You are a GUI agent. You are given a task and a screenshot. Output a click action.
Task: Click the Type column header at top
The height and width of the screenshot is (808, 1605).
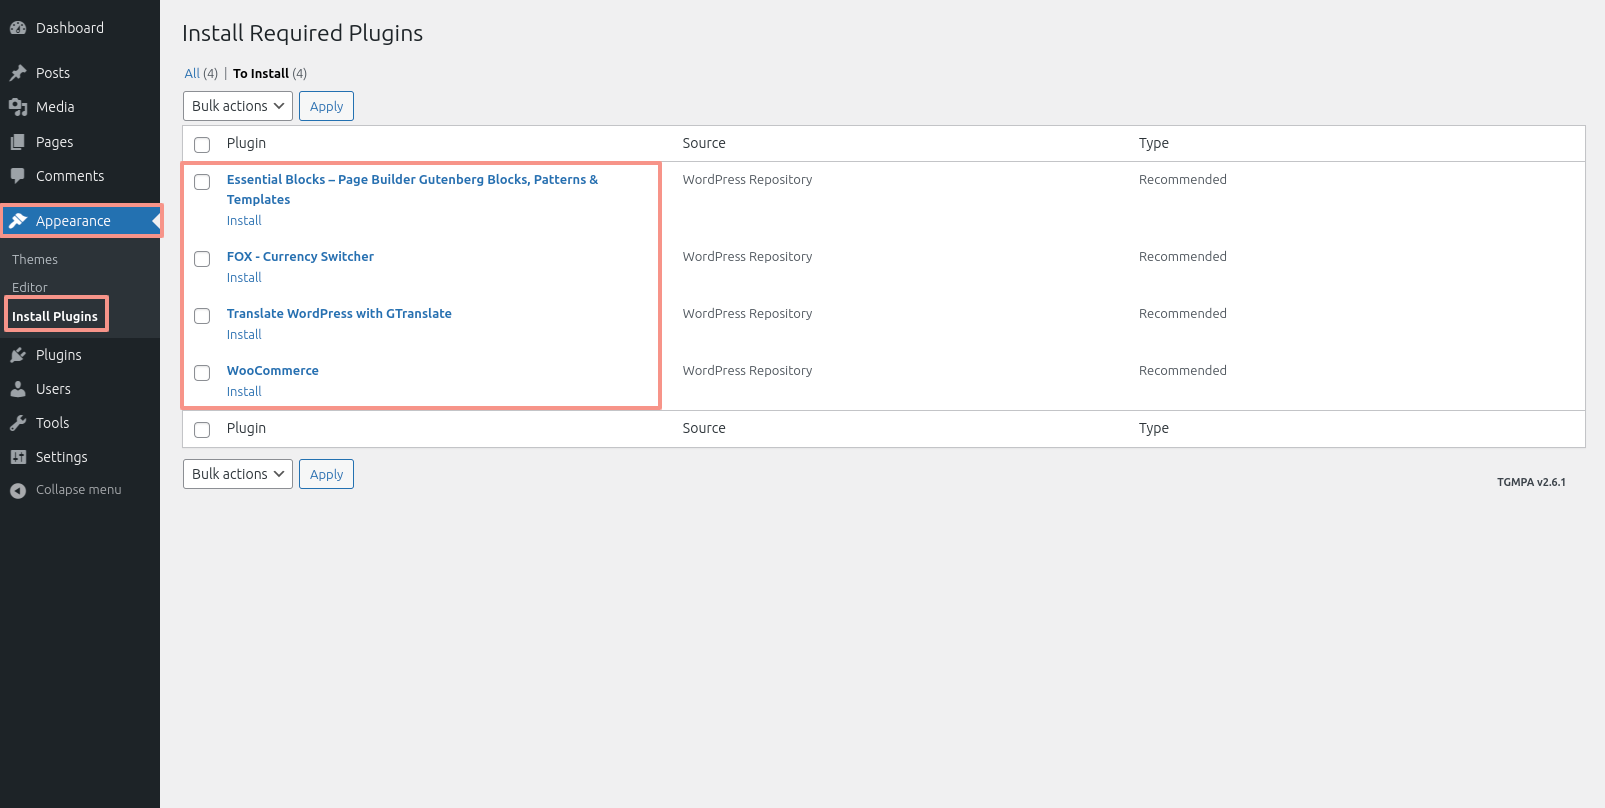1154,143
